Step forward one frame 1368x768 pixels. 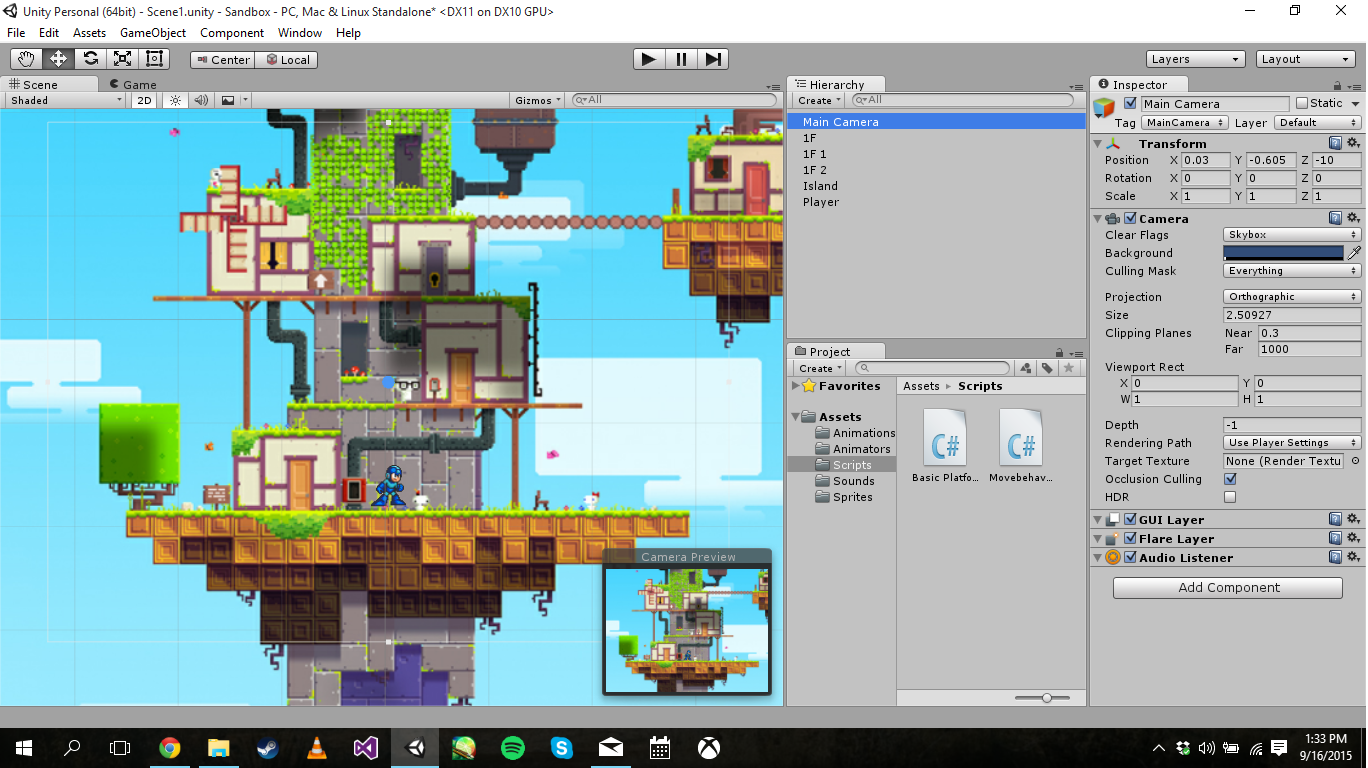(713, 59)
